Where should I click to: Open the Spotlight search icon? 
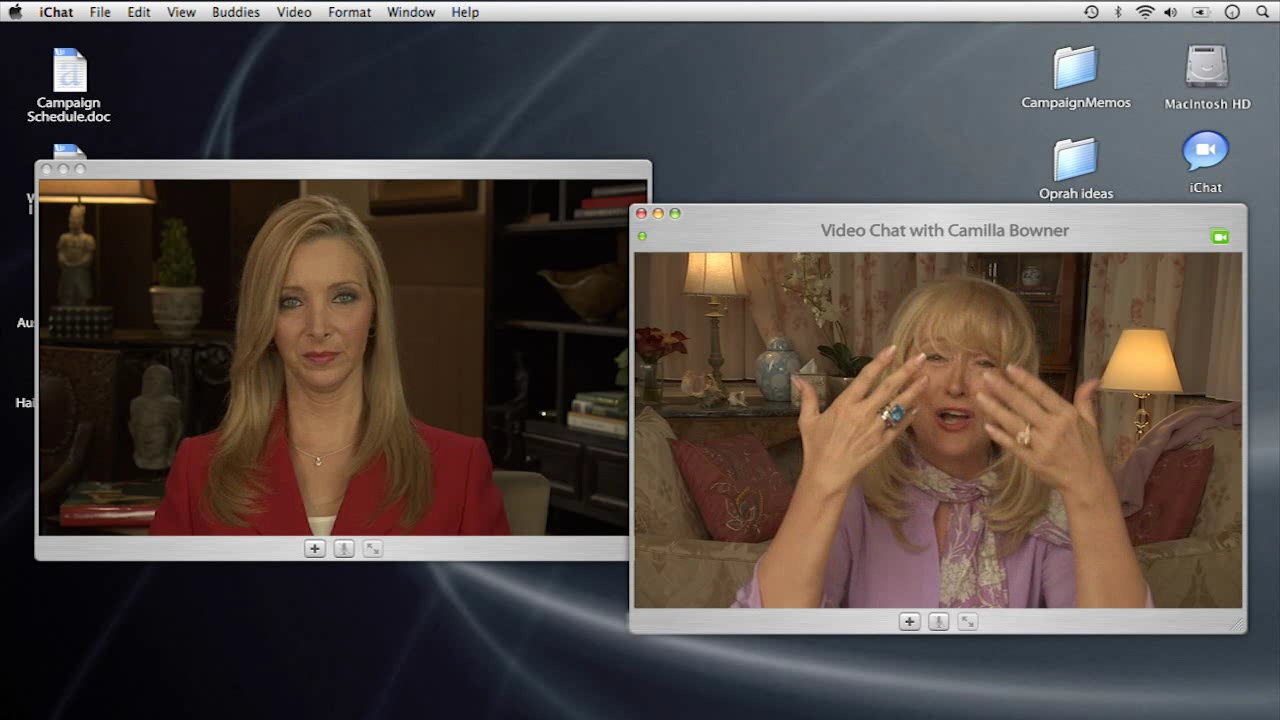[1262, 12]
